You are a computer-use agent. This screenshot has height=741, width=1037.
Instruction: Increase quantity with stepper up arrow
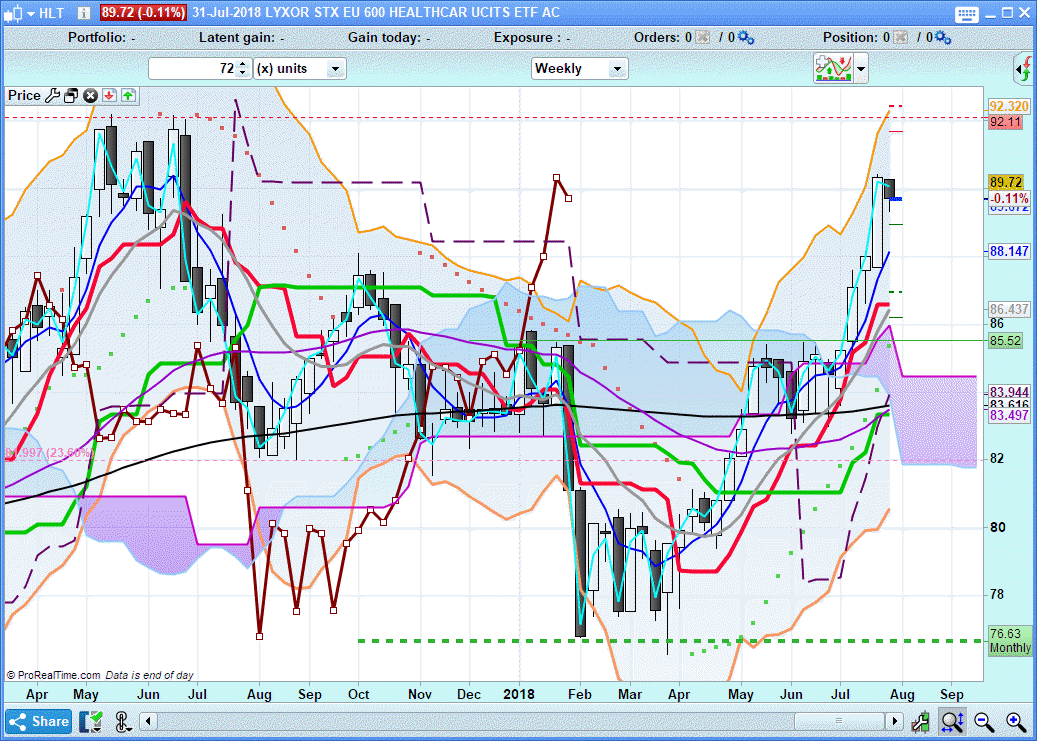coord(243,64)
